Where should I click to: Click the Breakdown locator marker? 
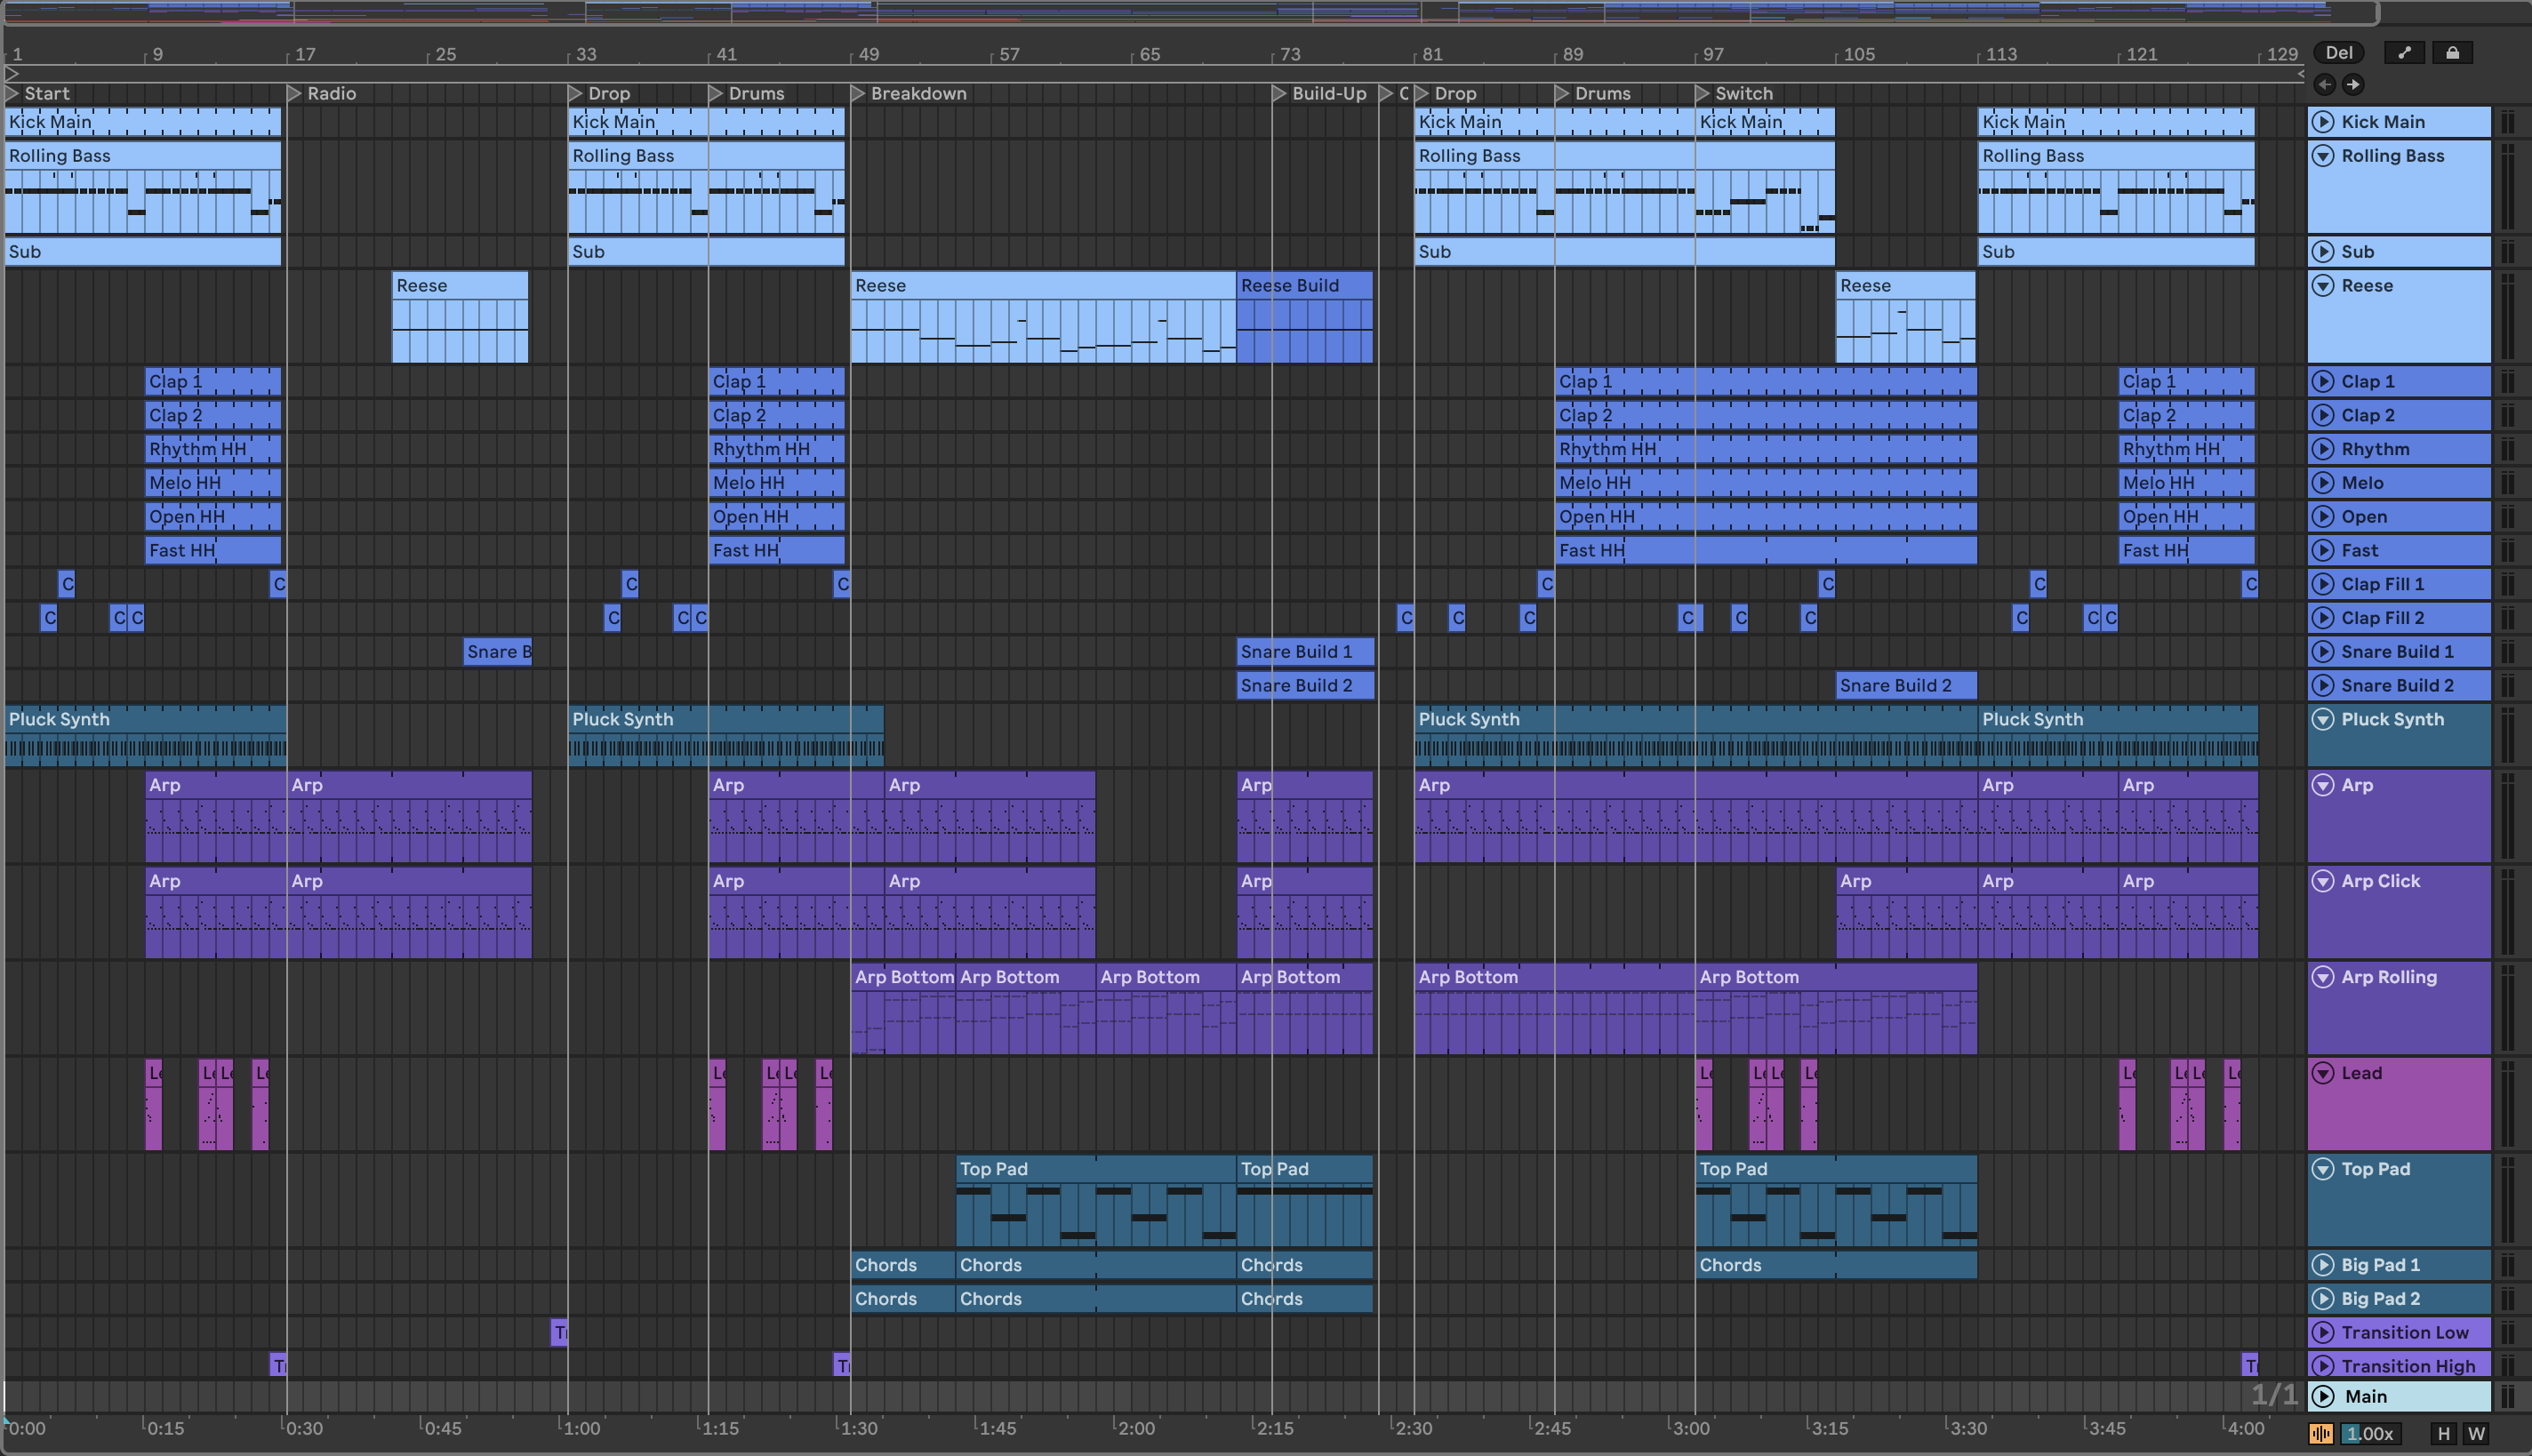[x=858, y=93]
